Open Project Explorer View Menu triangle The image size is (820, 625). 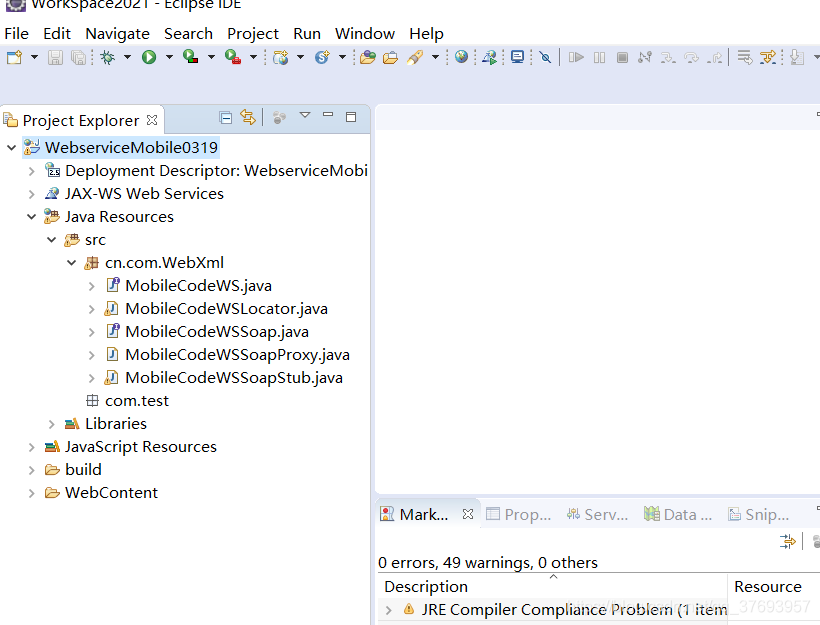pos(305,115)
